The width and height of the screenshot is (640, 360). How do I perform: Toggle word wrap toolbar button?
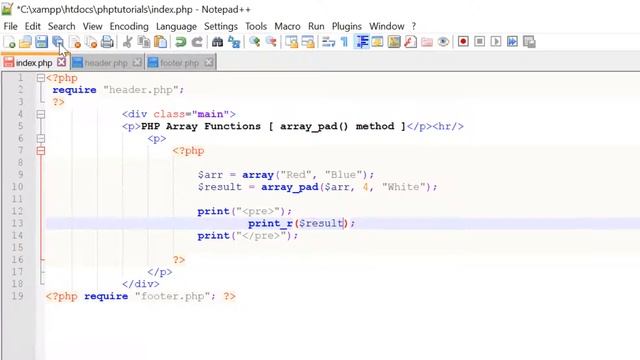click(x=328, y=42)
